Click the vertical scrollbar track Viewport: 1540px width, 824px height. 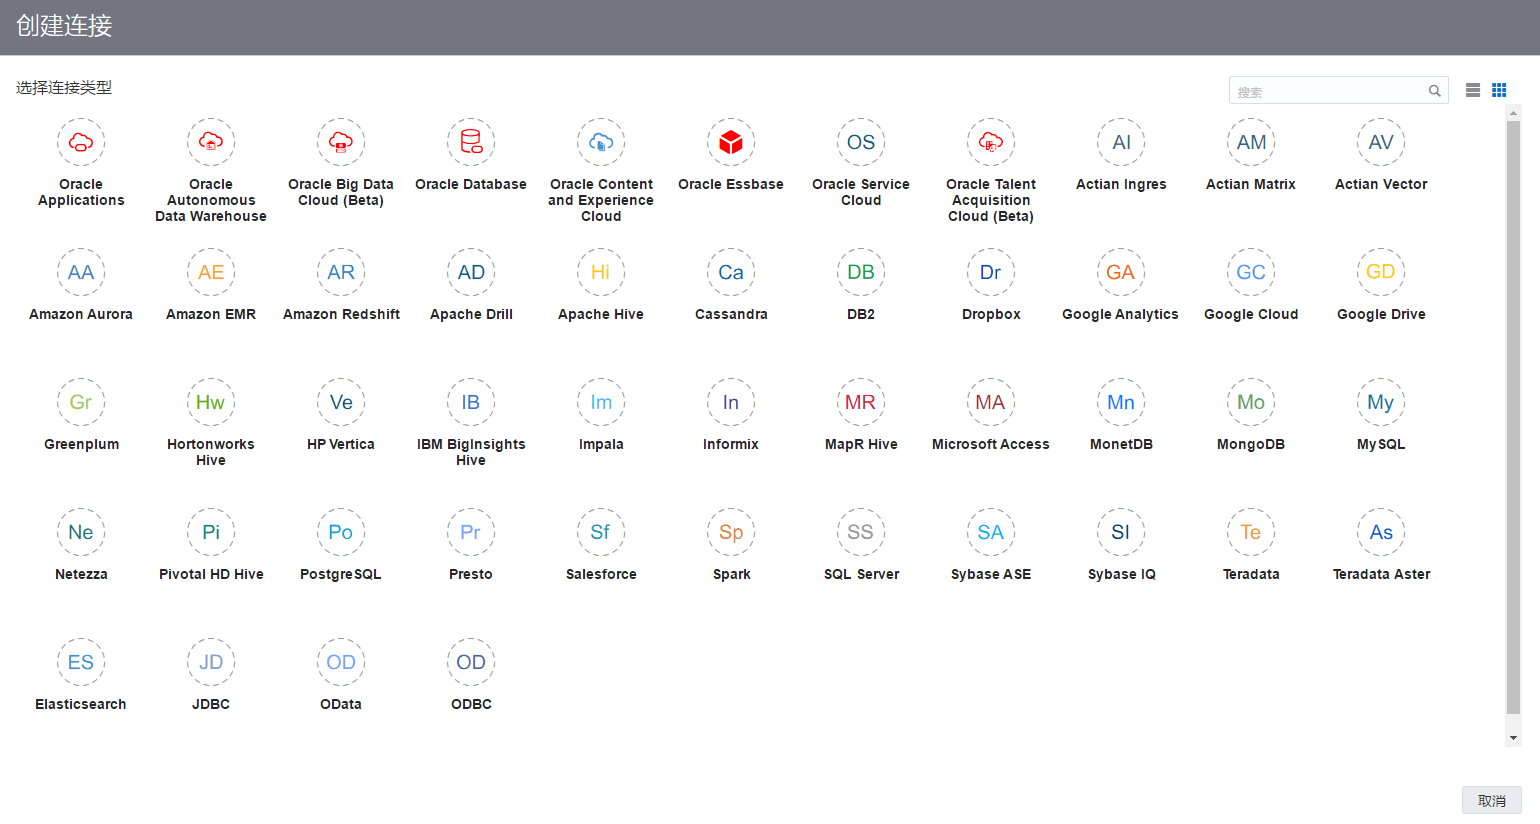[x=1513, y=425]
